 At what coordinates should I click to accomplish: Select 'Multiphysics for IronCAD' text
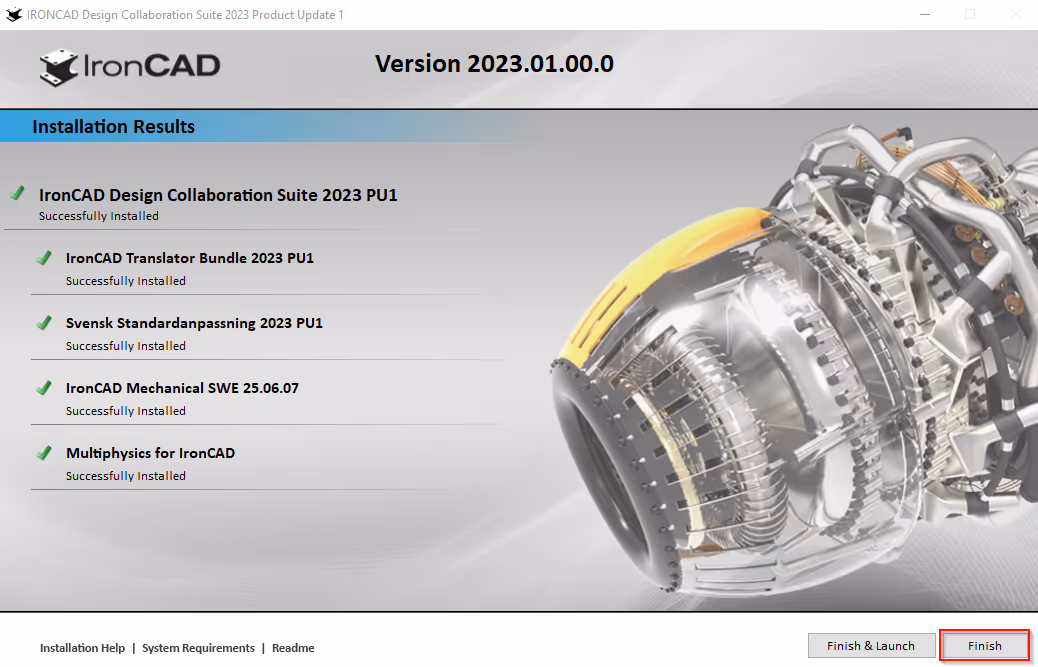[150, 453]
